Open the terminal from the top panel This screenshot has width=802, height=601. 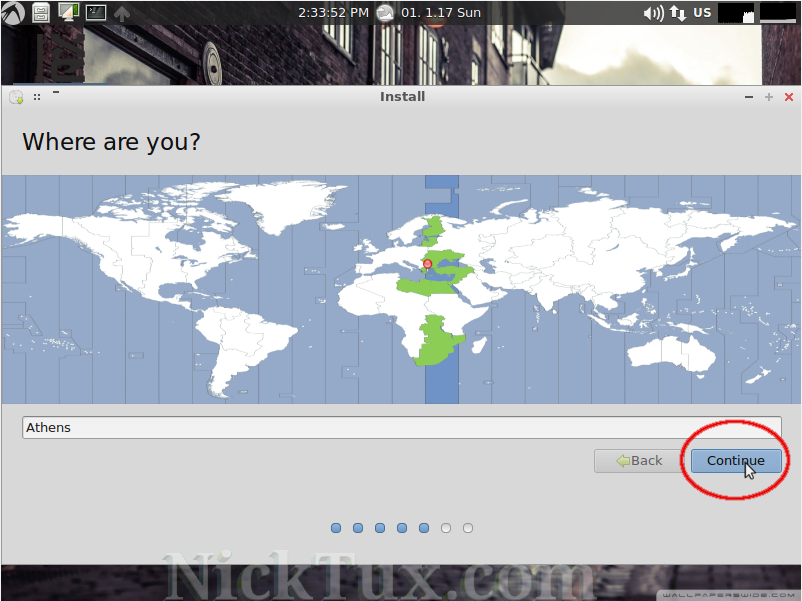click(95, 13)
